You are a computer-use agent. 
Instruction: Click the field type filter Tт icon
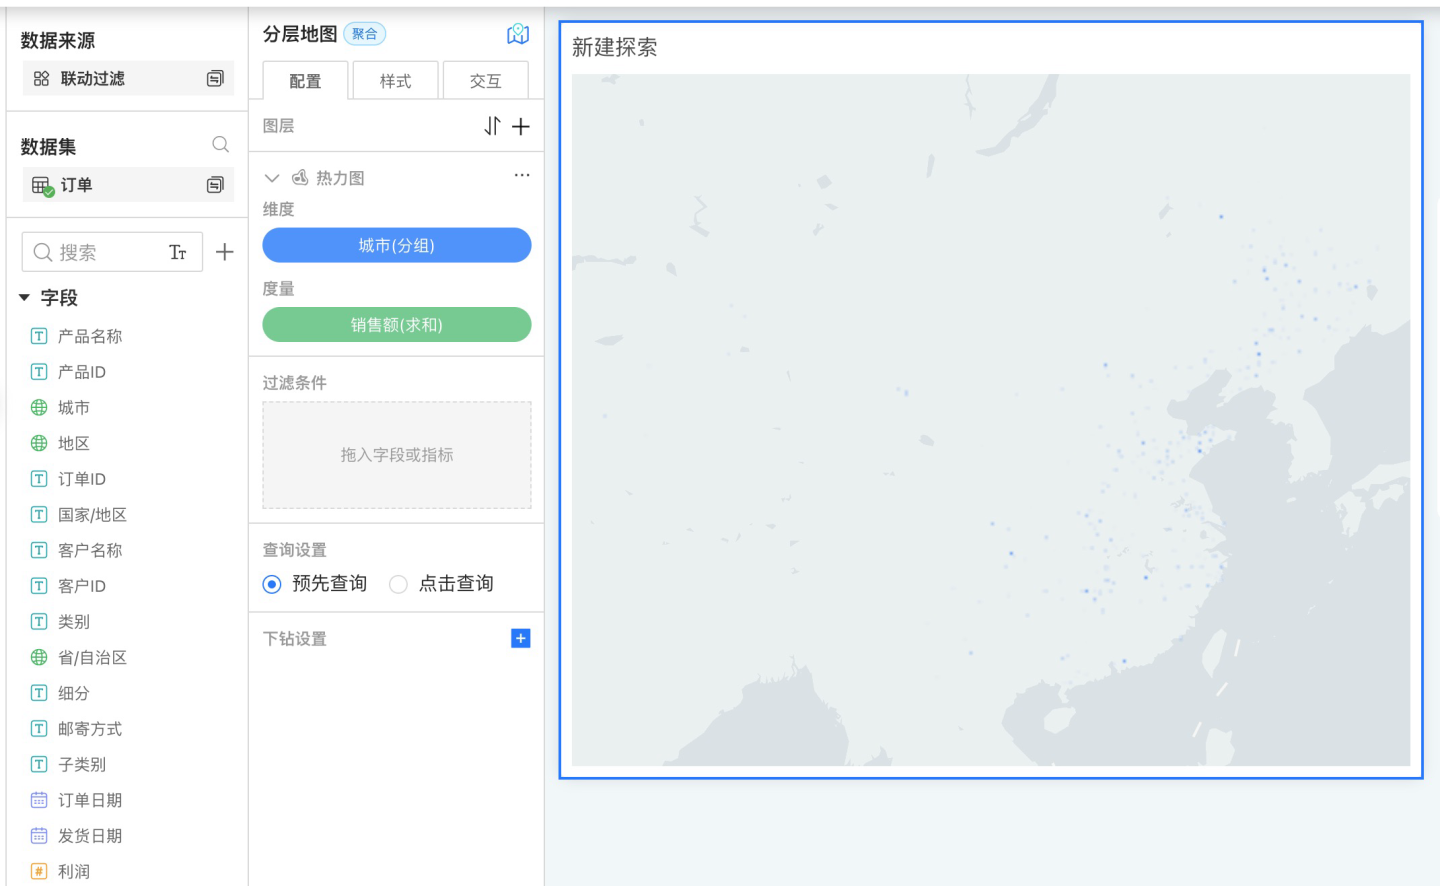point(178,253)
